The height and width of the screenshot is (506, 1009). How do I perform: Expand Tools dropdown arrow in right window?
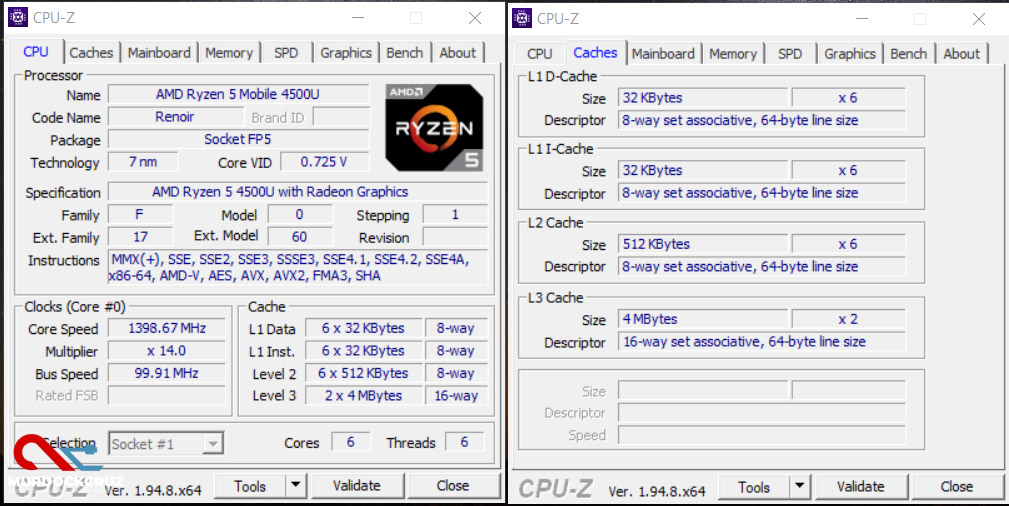[x=799, y=487]
